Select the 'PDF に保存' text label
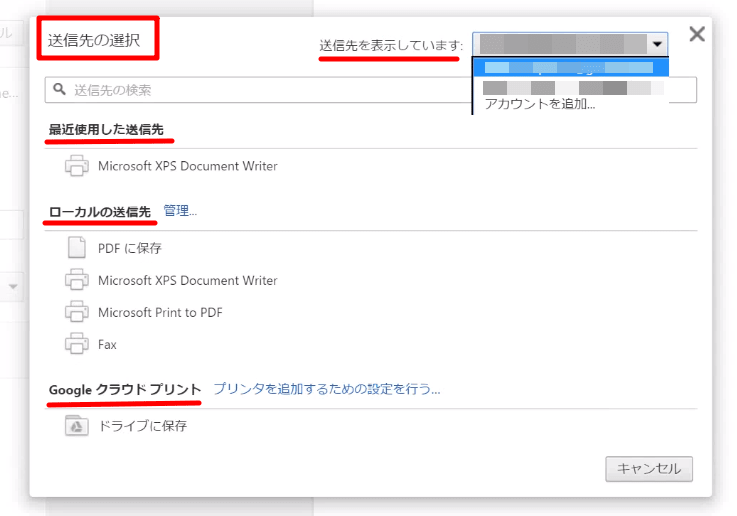 click(x=130, y=248)
